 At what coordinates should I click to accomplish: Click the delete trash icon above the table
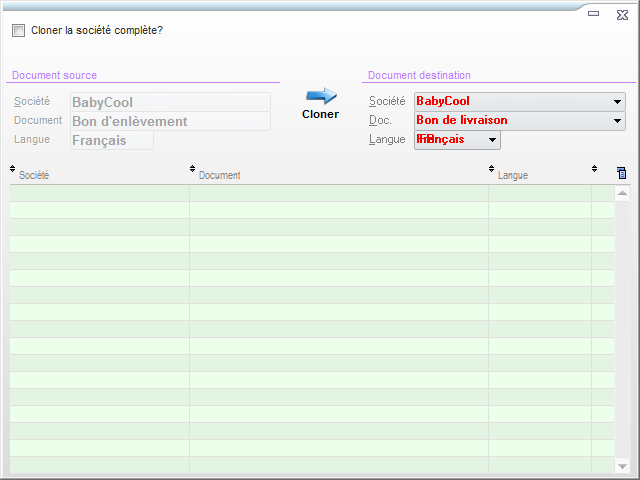click(622, 173)
